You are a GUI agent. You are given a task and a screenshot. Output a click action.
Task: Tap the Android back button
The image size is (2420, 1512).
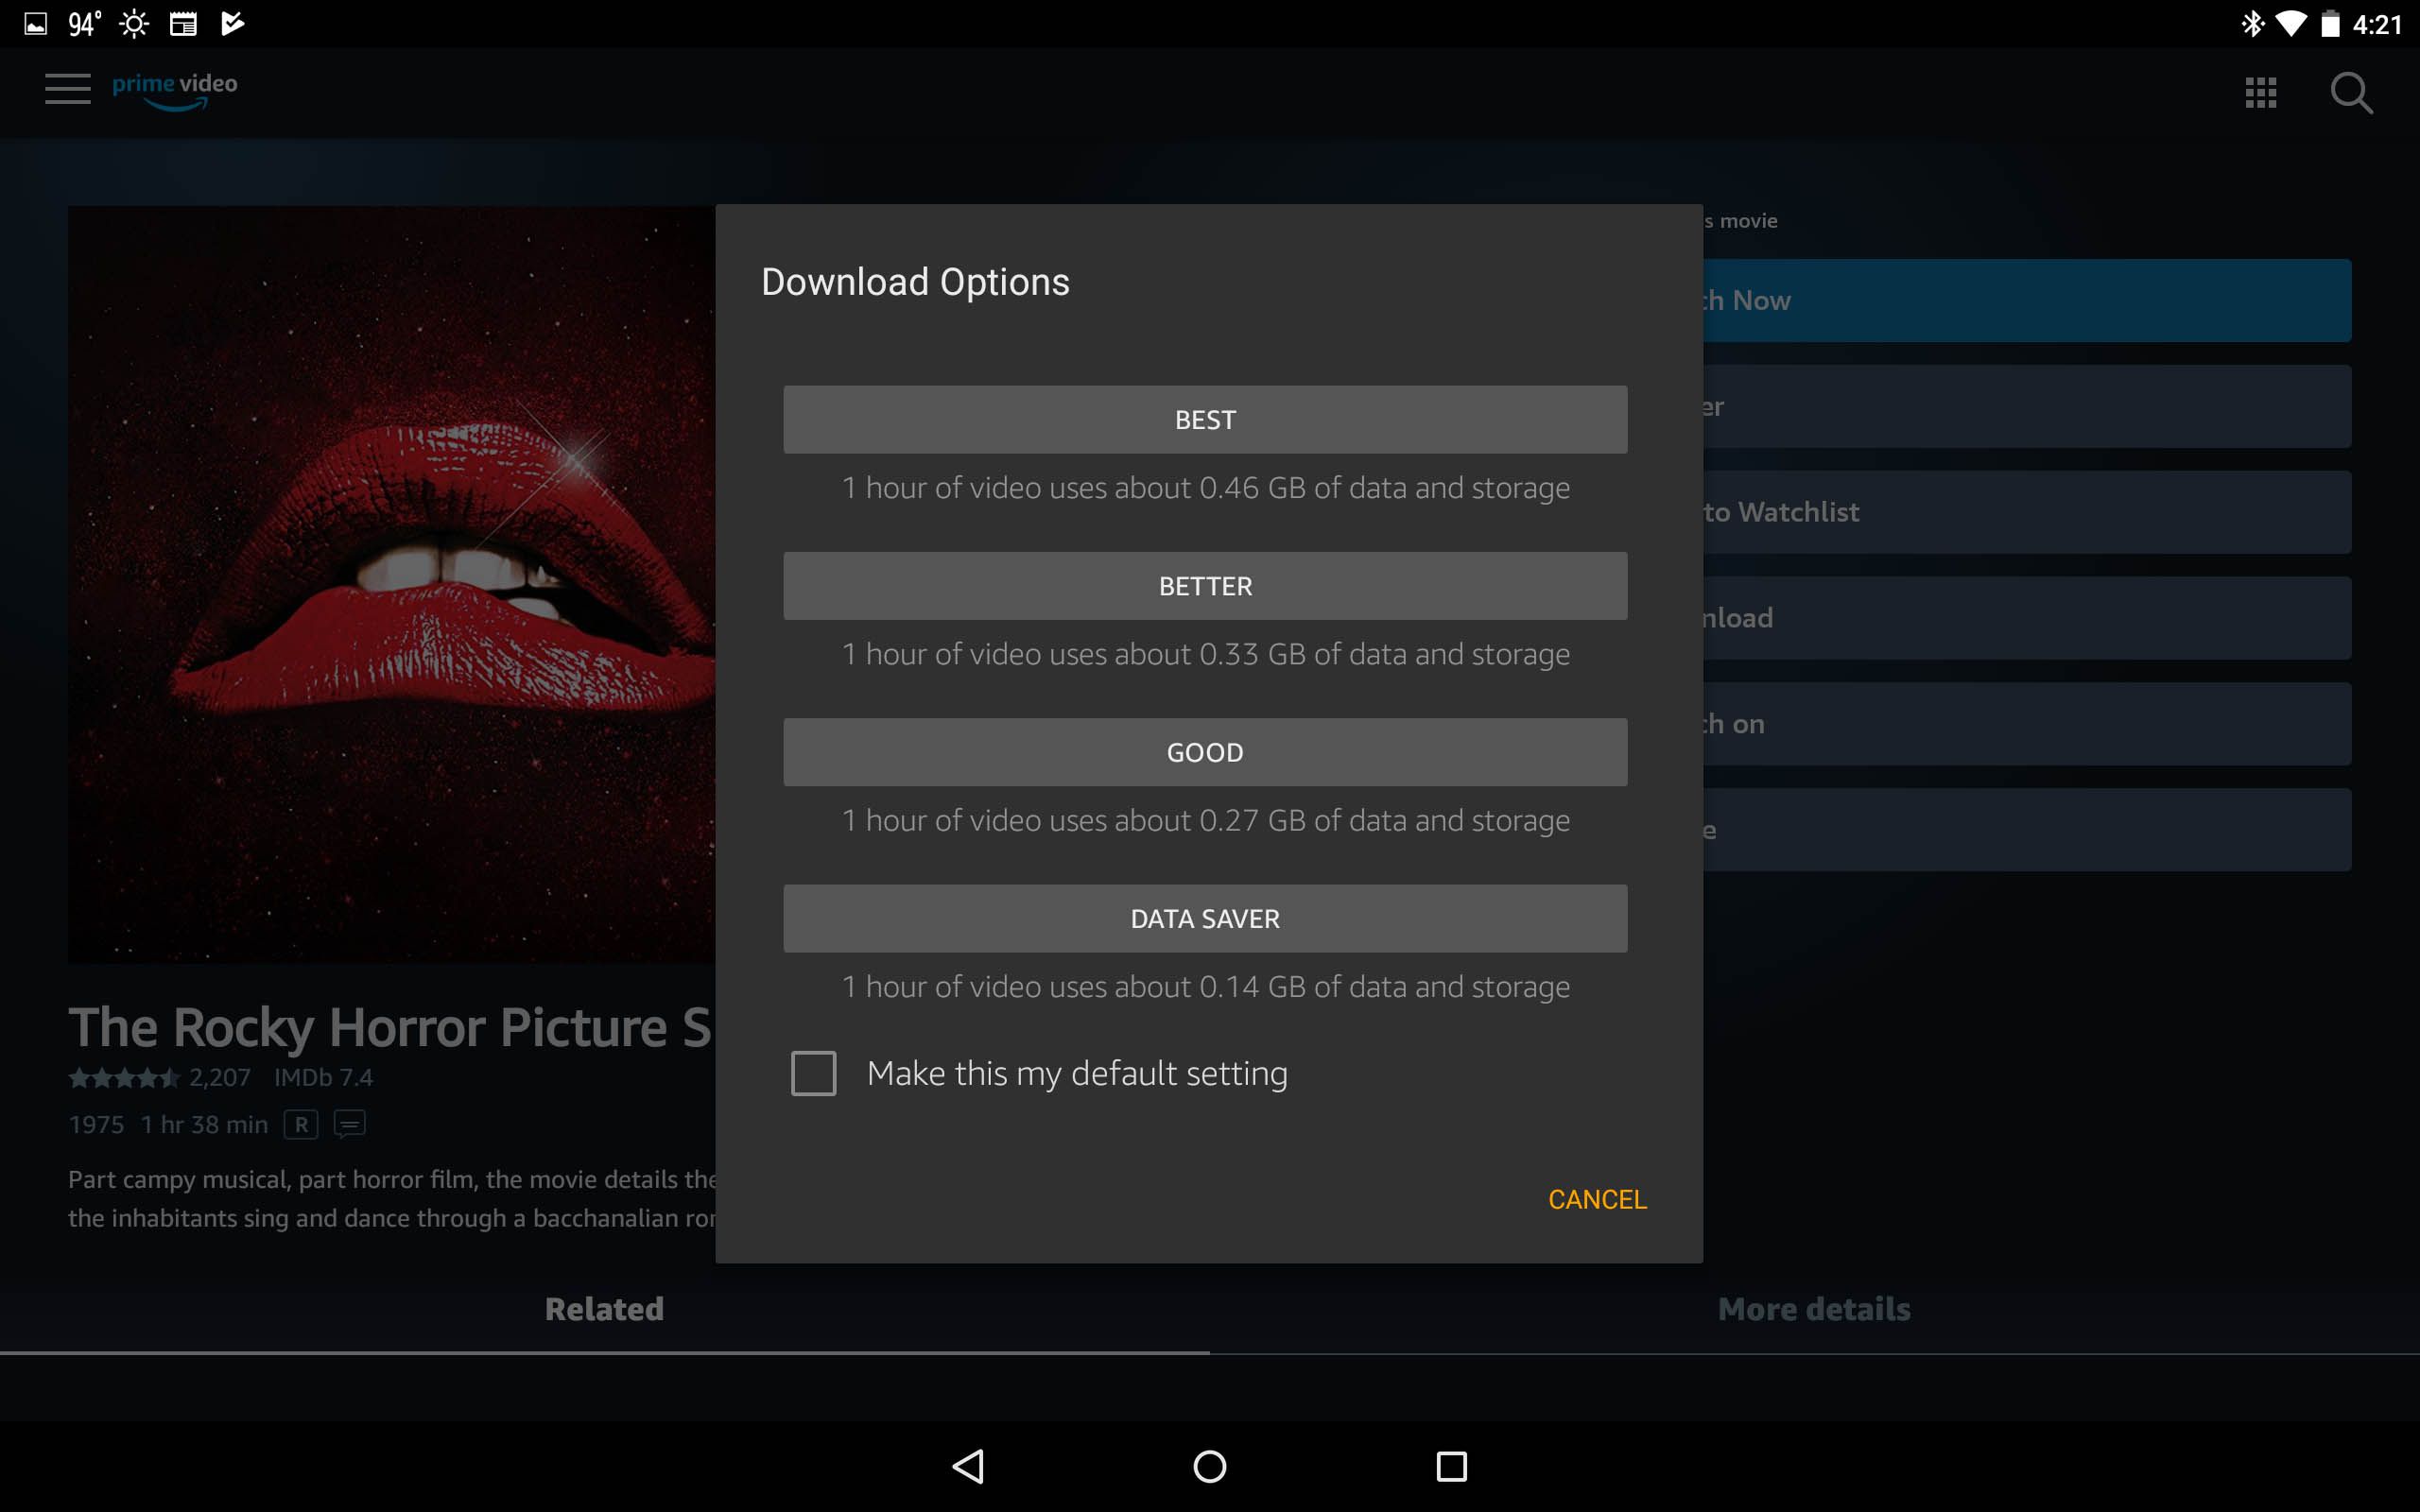968,1466
